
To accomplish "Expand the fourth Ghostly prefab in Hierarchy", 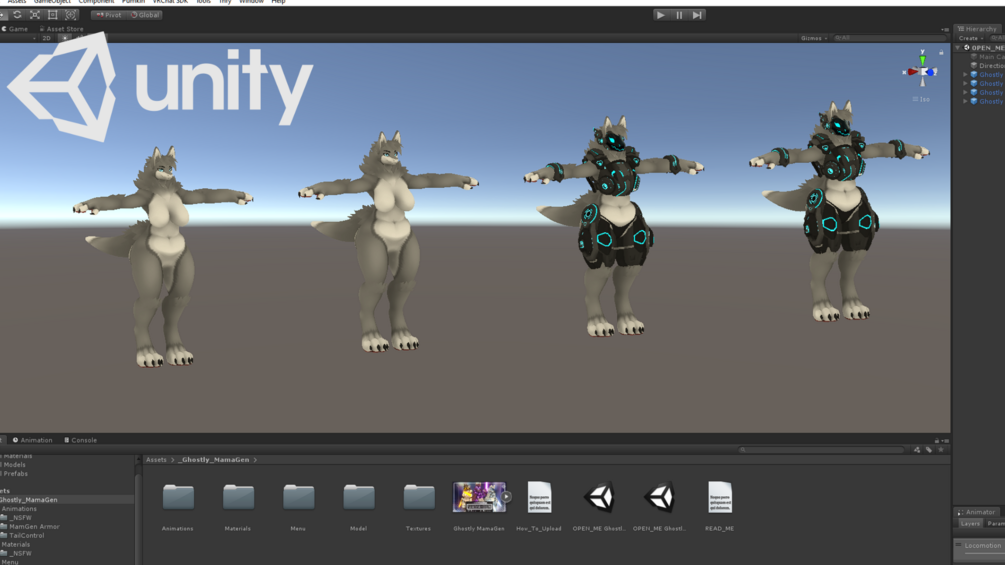I will (965, 101).
